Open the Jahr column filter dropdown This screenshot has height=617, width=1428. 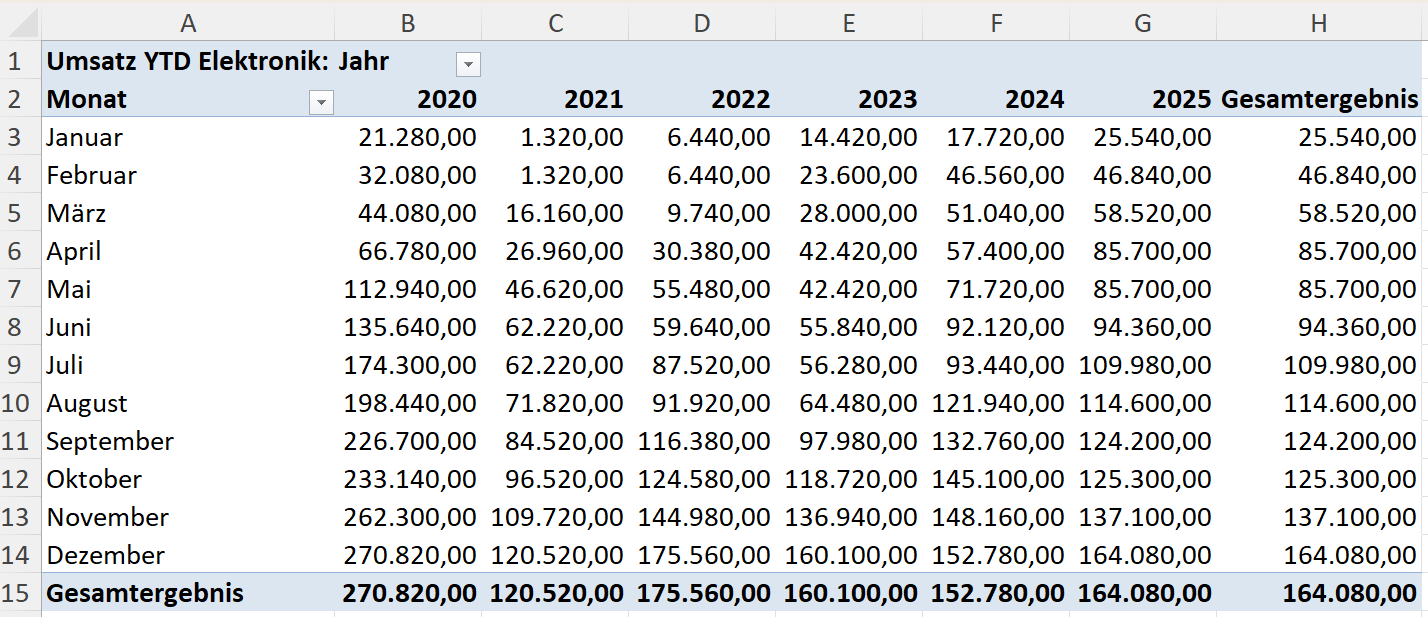tap(467, 65)
